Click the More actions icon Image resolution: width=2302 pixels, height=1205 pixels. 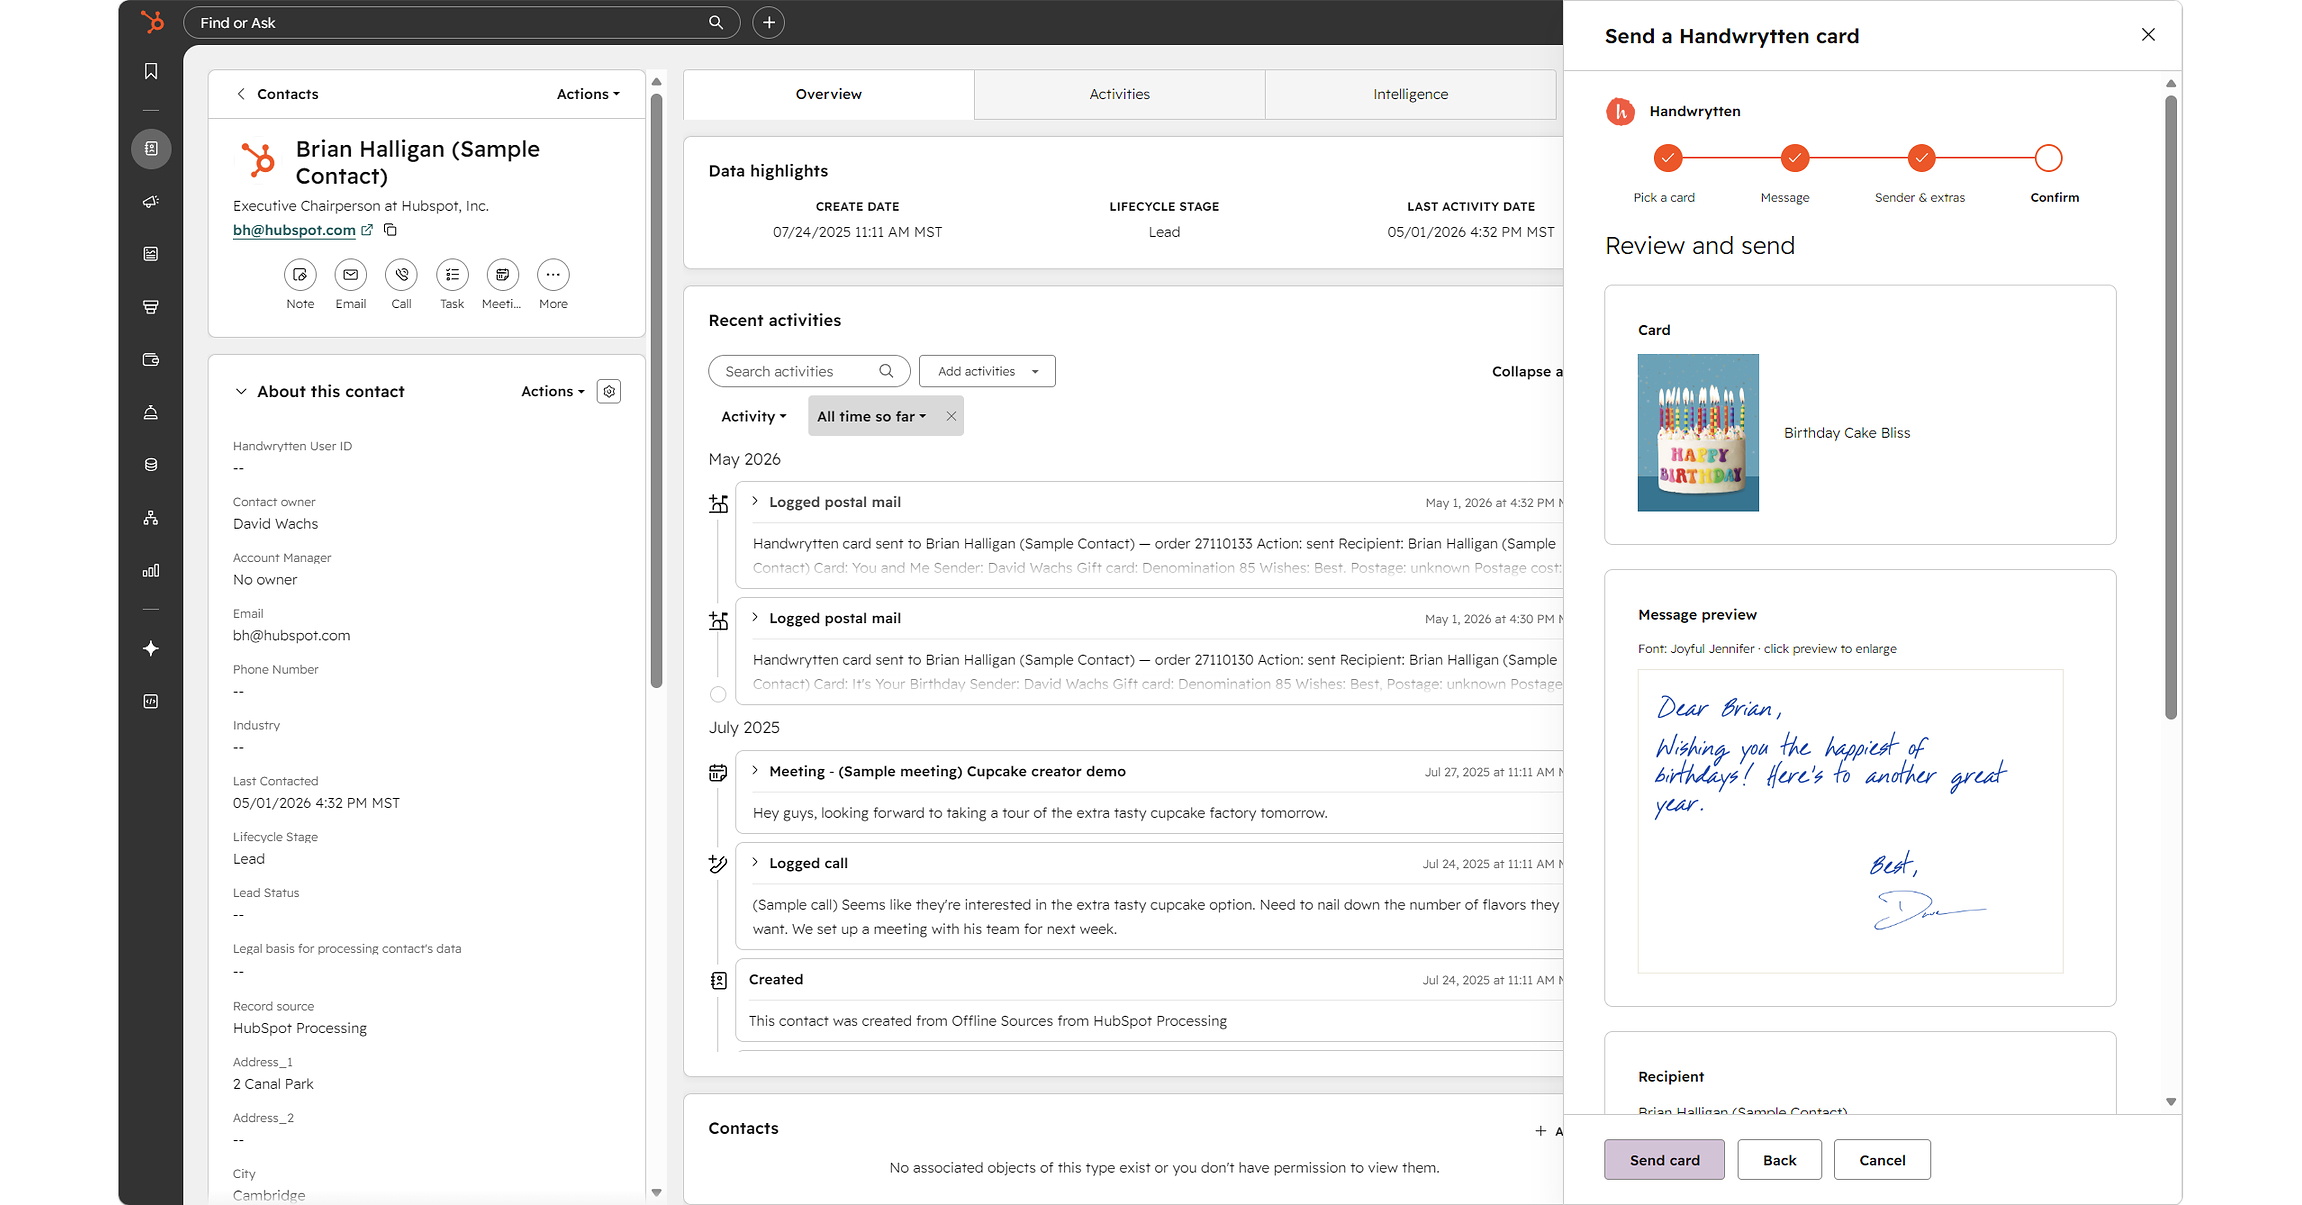click(x=553, y=274)
